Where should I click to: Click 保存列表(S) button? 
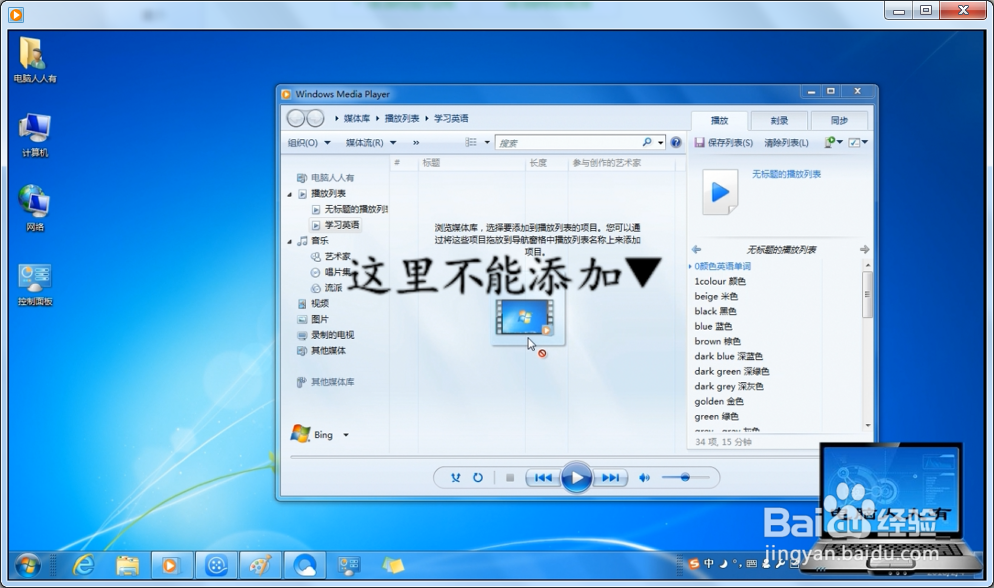(x=724, y=143)
